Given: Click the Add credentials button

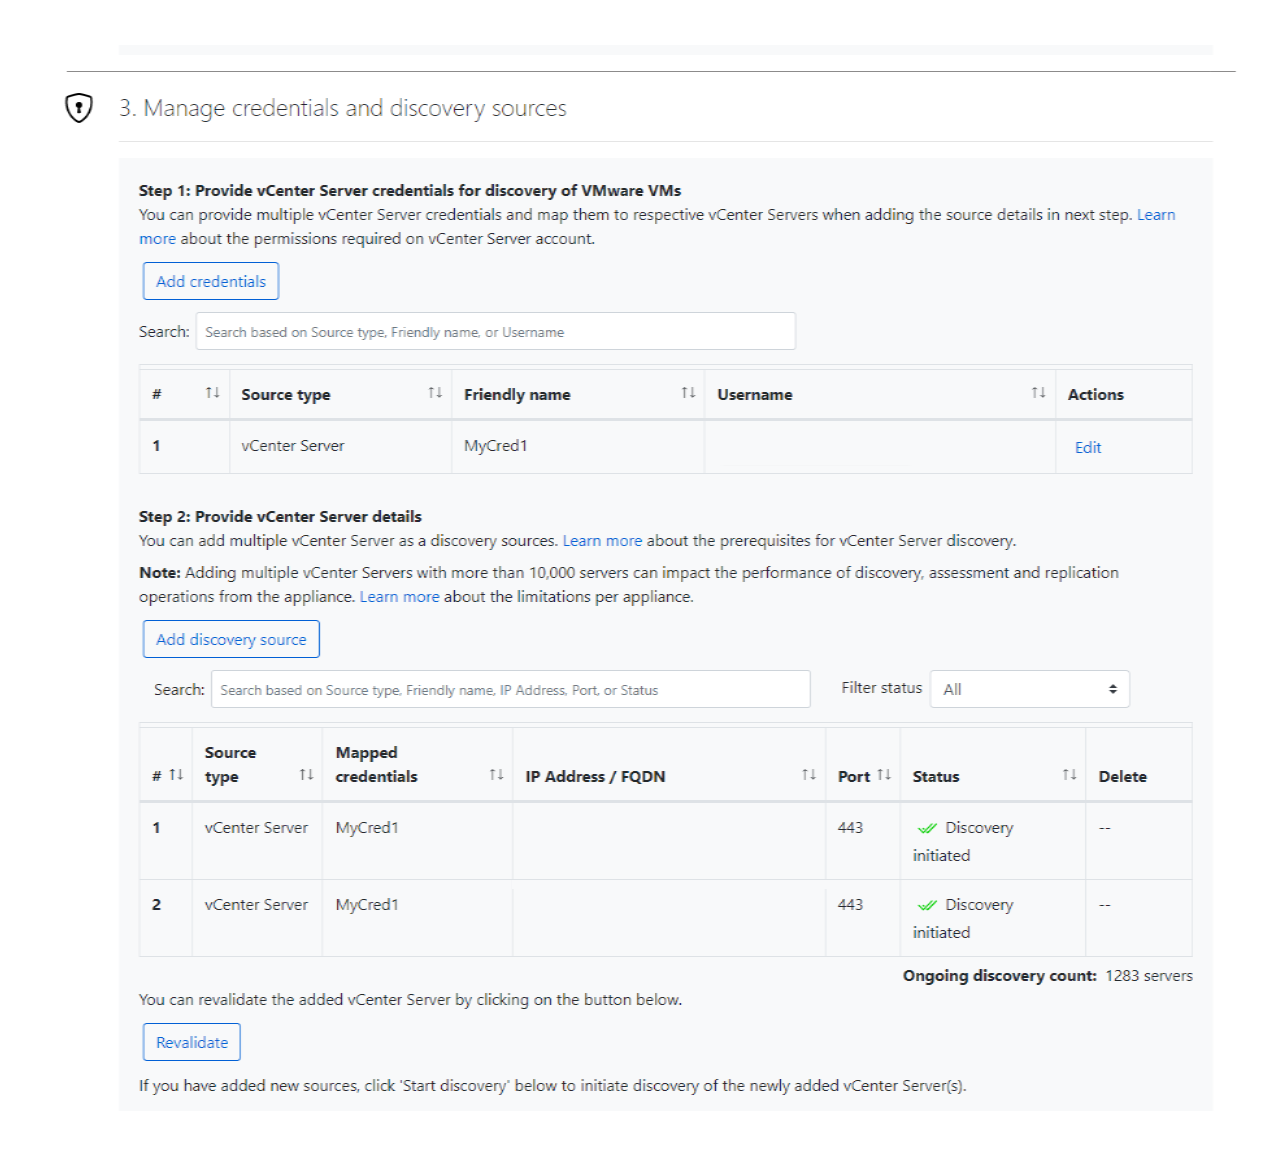Looking at the screenshot, I should [209, 280].
